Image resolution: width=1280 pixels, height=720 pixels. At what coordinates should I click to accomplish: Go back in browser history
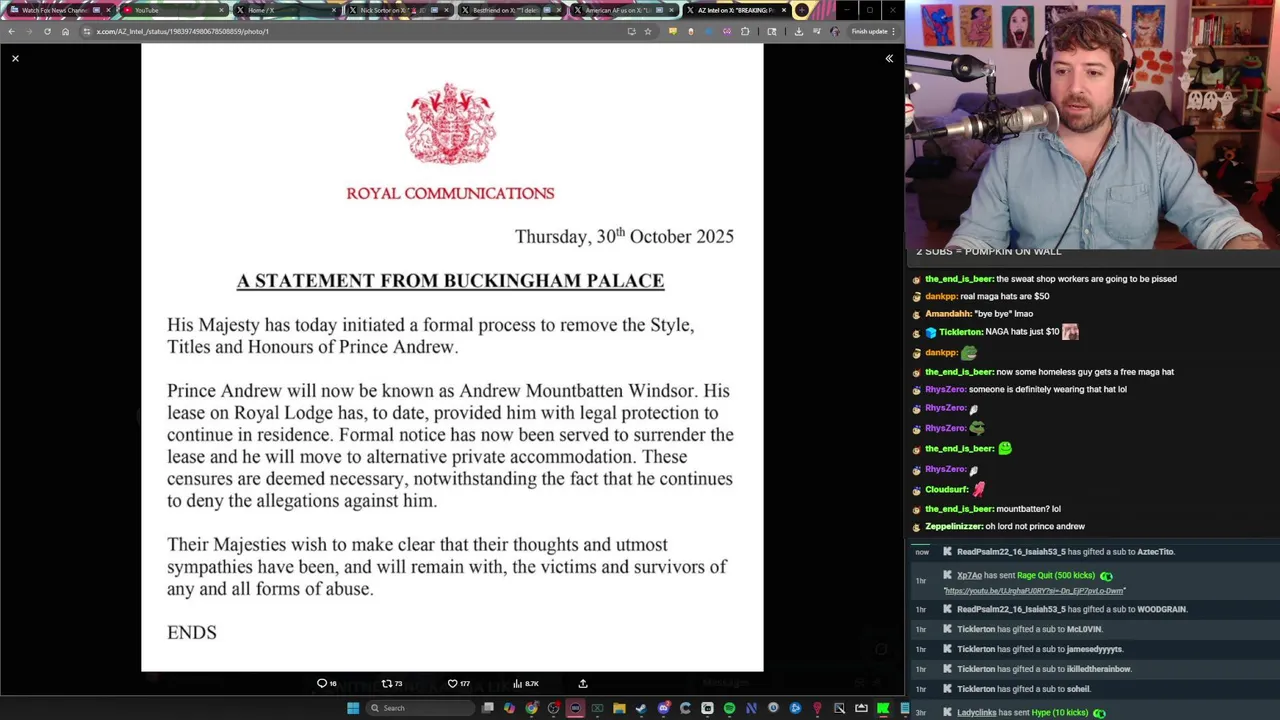click(x=11, y=31)
